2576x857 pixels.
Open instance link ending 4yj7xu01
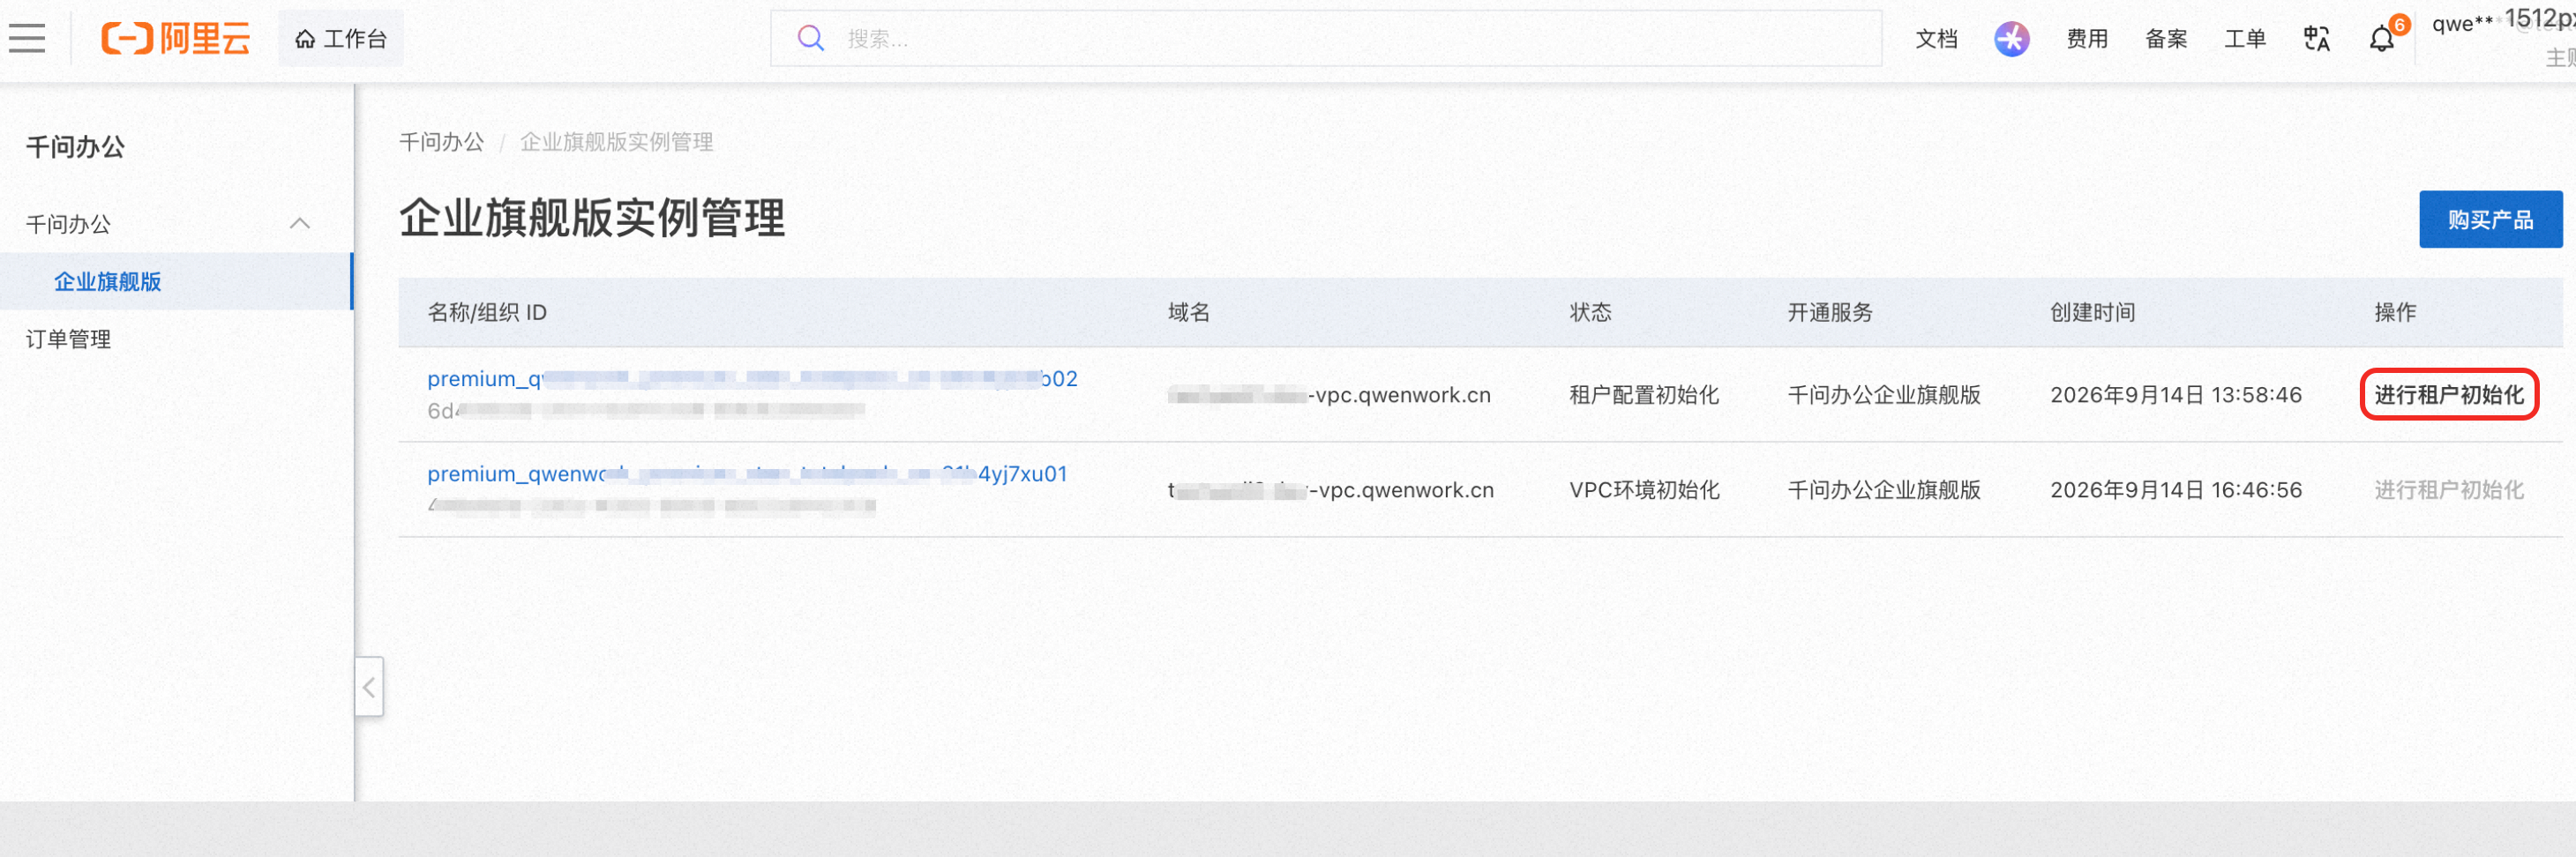click(747, 474)
